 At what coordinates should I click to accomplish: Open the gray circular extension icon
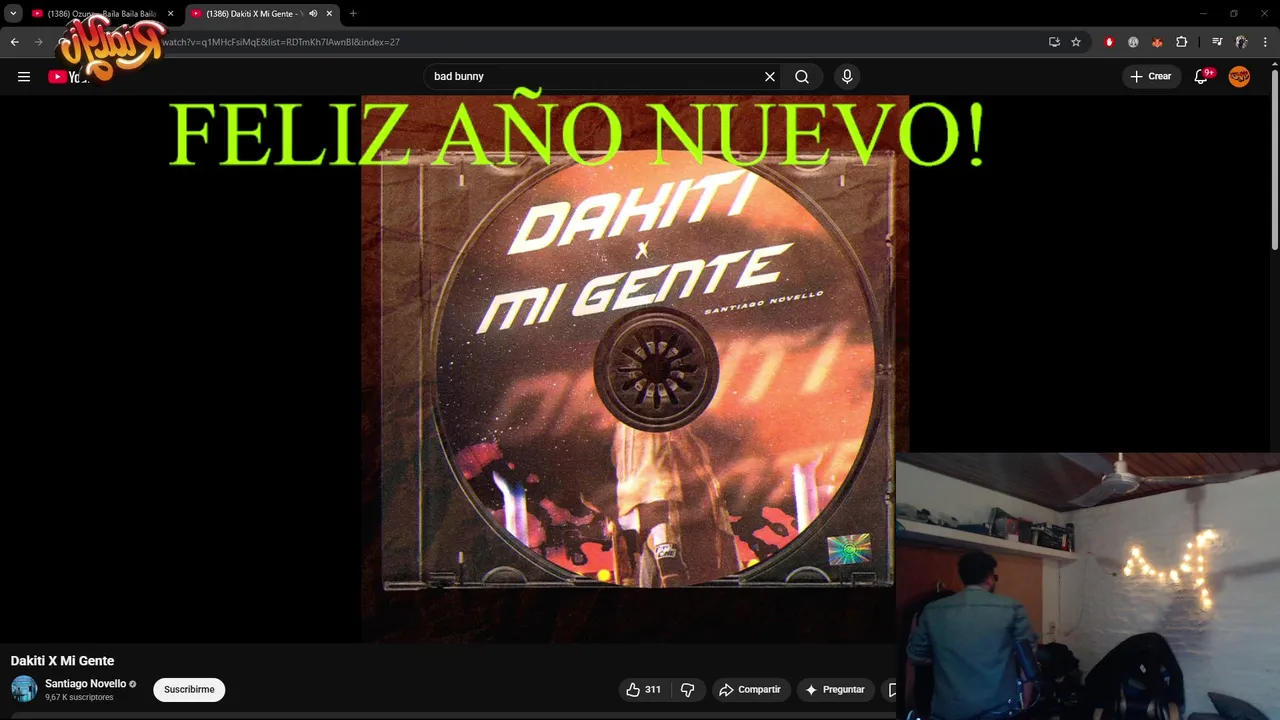pos(1133,42)
